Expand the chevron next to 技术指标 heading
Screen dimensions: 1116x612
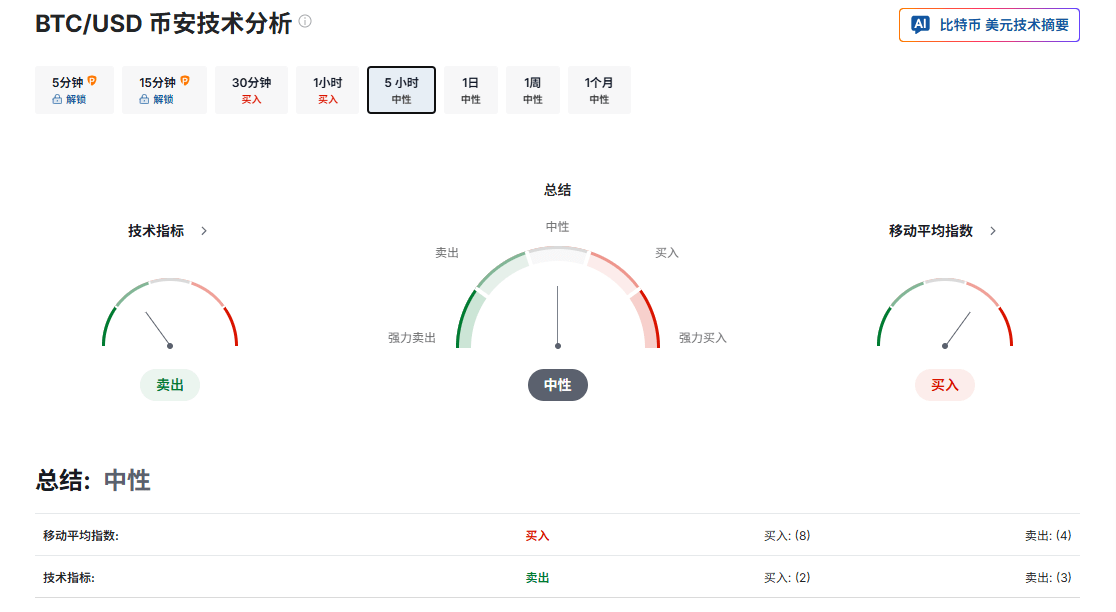click(204, 231)
